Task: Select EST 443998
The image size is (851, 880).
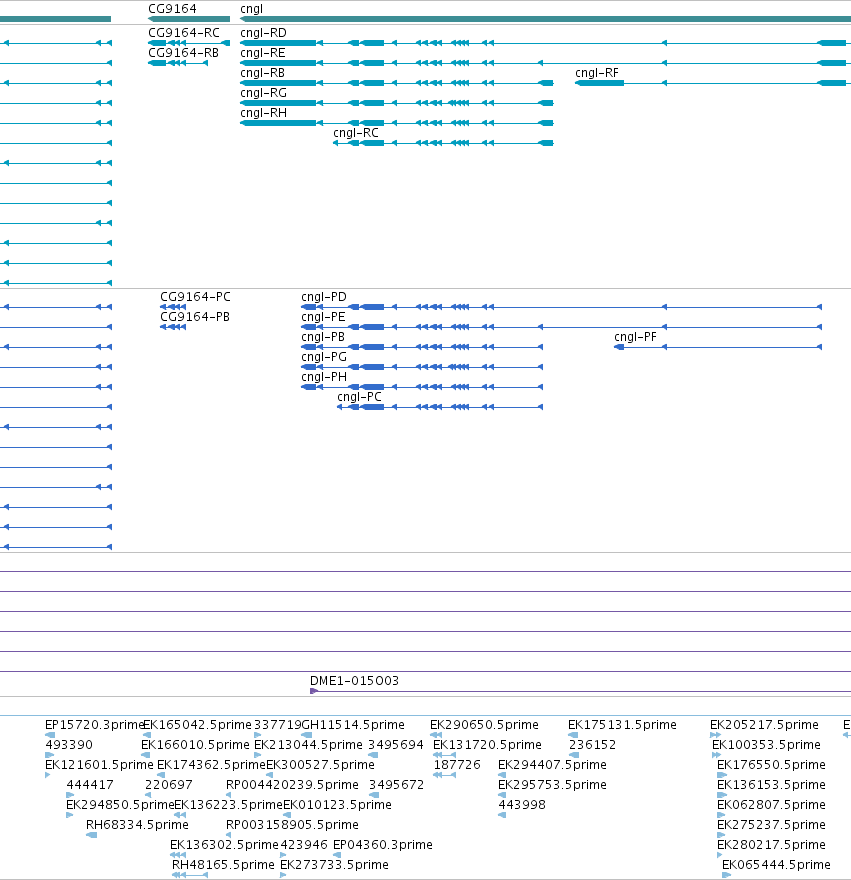Action: (522, 805)
